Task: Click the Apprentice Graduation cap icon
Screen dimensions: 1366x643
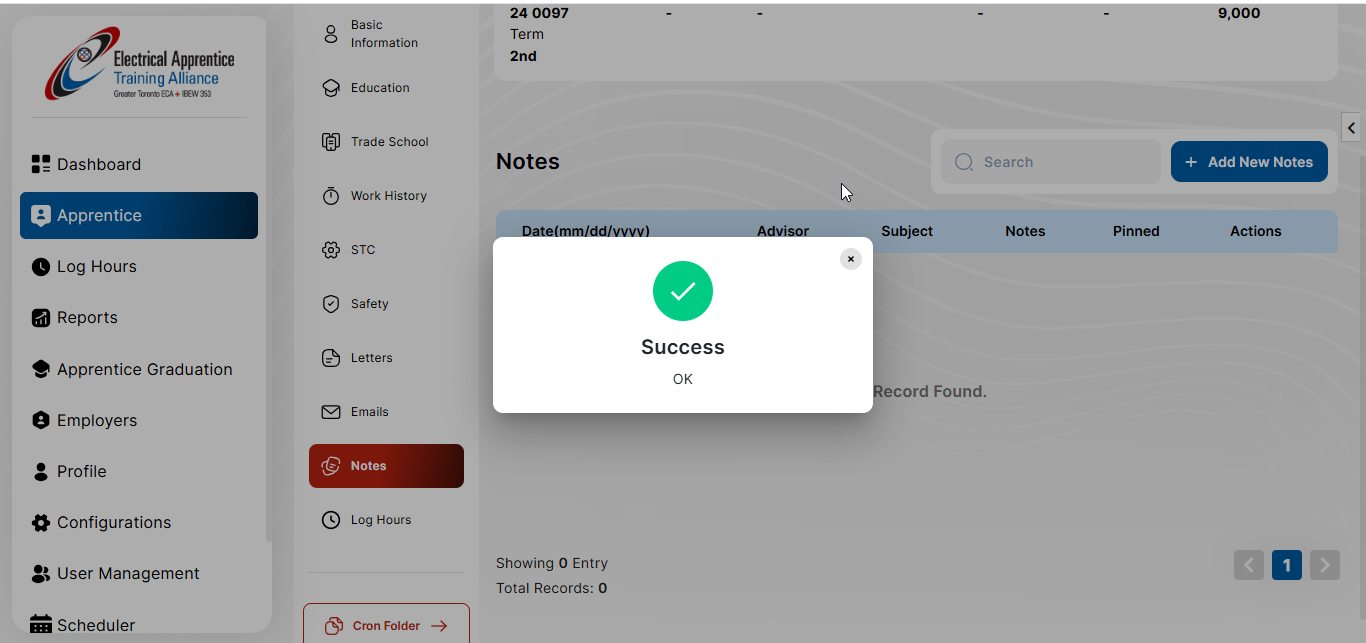Action: point(41,369)
